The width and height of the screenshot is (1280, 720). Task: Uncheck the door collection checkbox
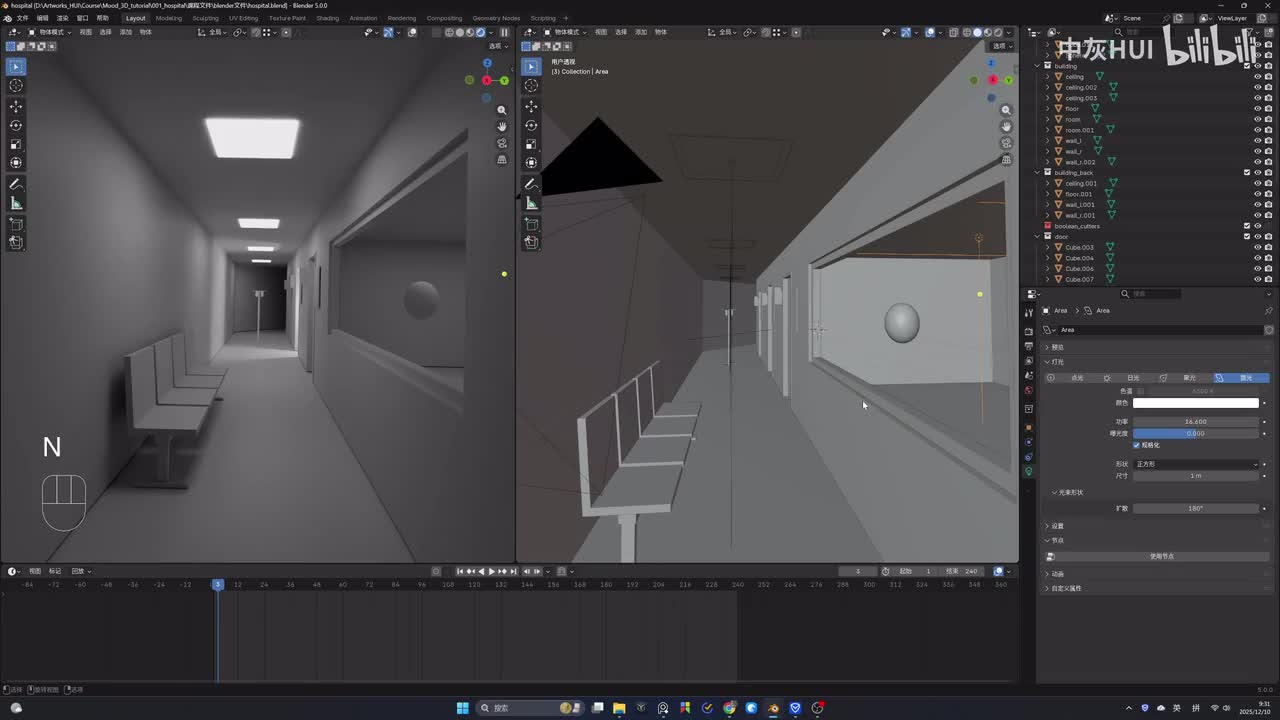[1247, 237]
